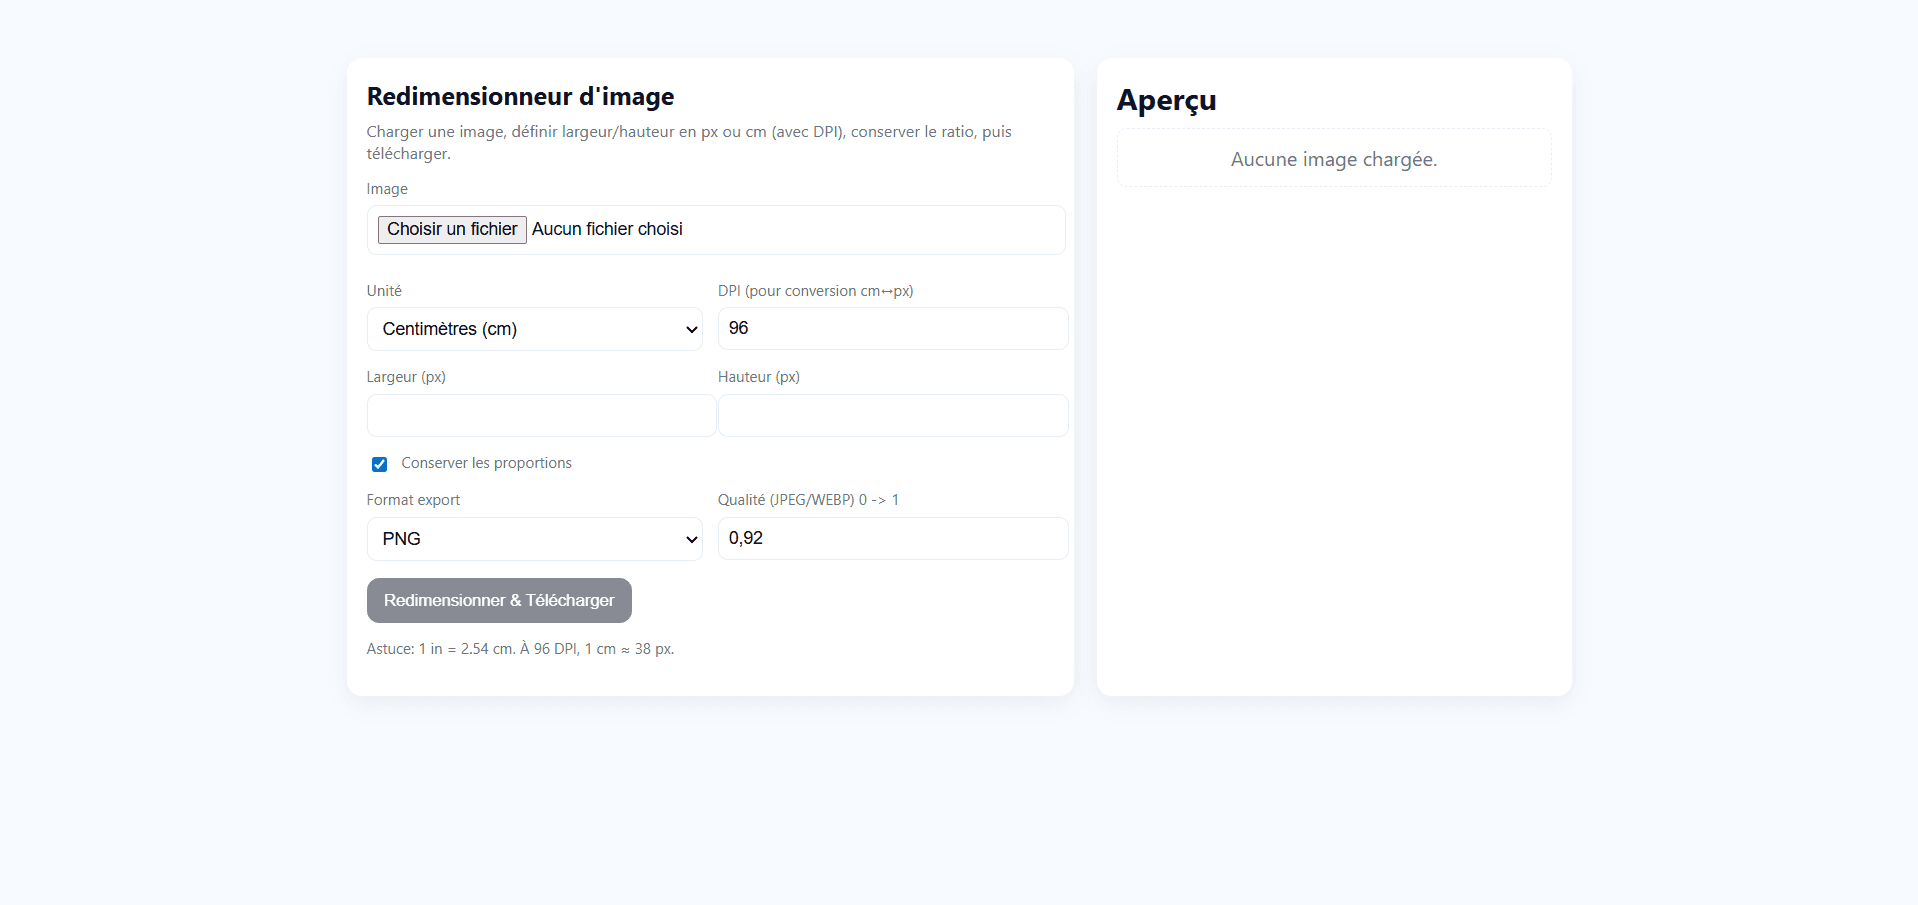This screenshot has height=905, width=1918.
Task: Click the 'Unité' label text
Action: click(384, 291)
